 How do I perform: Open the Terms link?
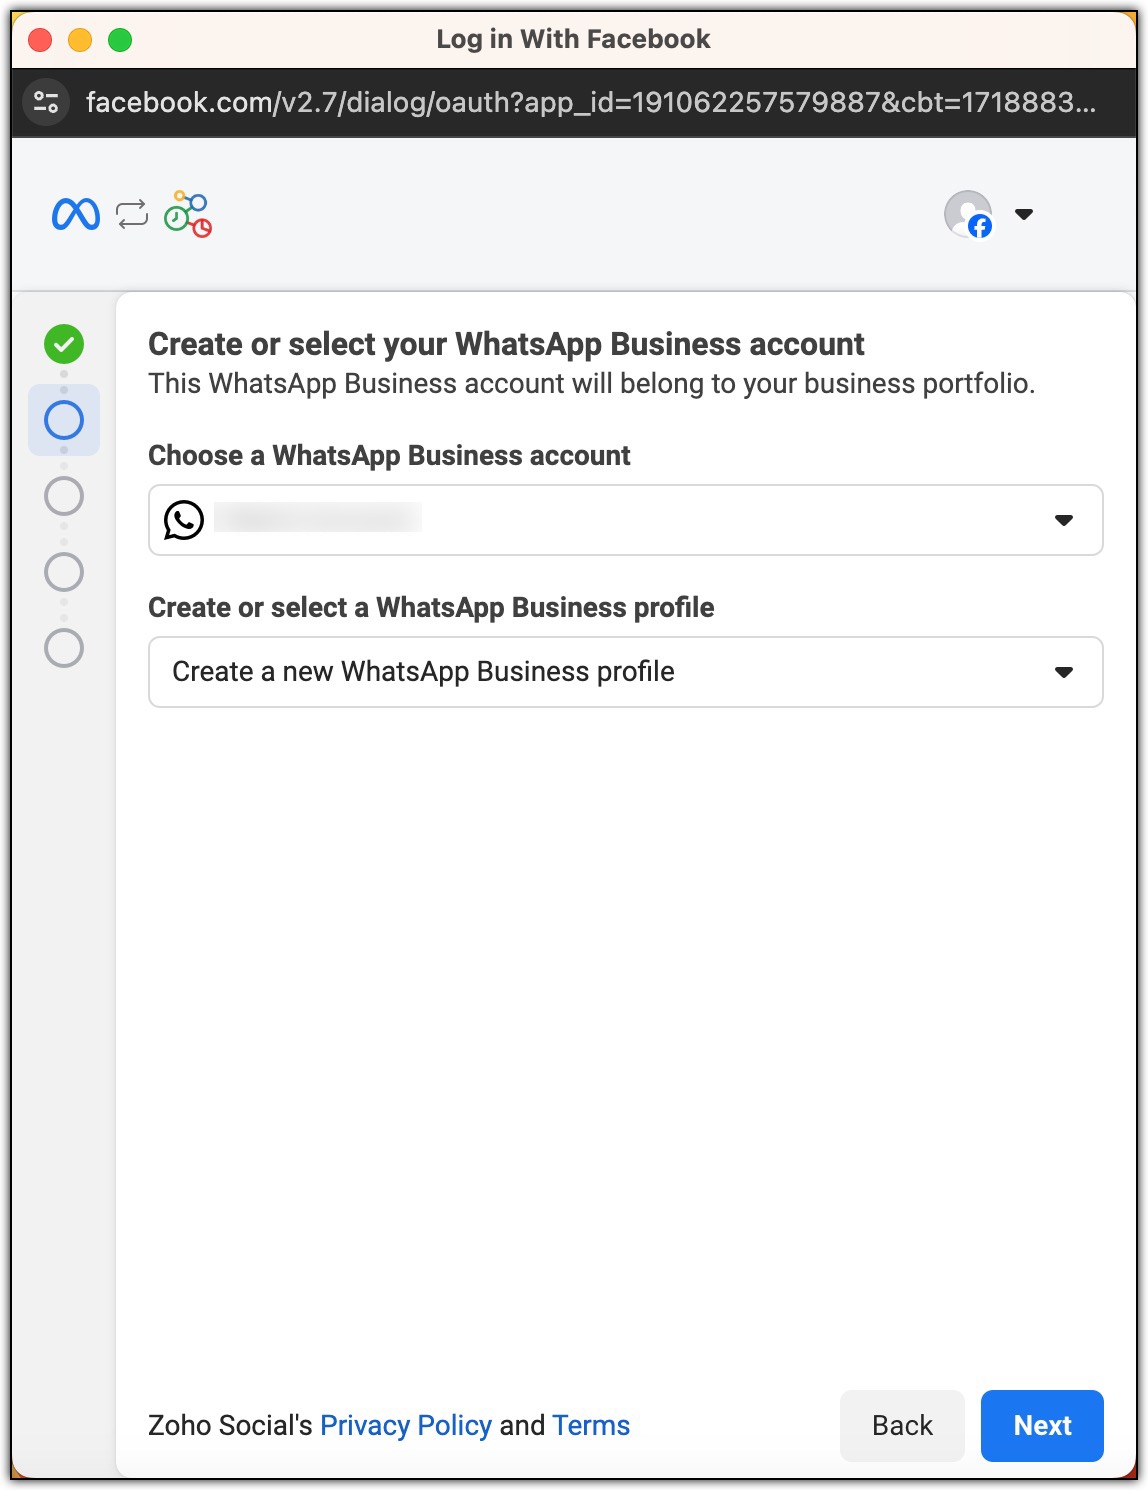(x=591, y=1425)
